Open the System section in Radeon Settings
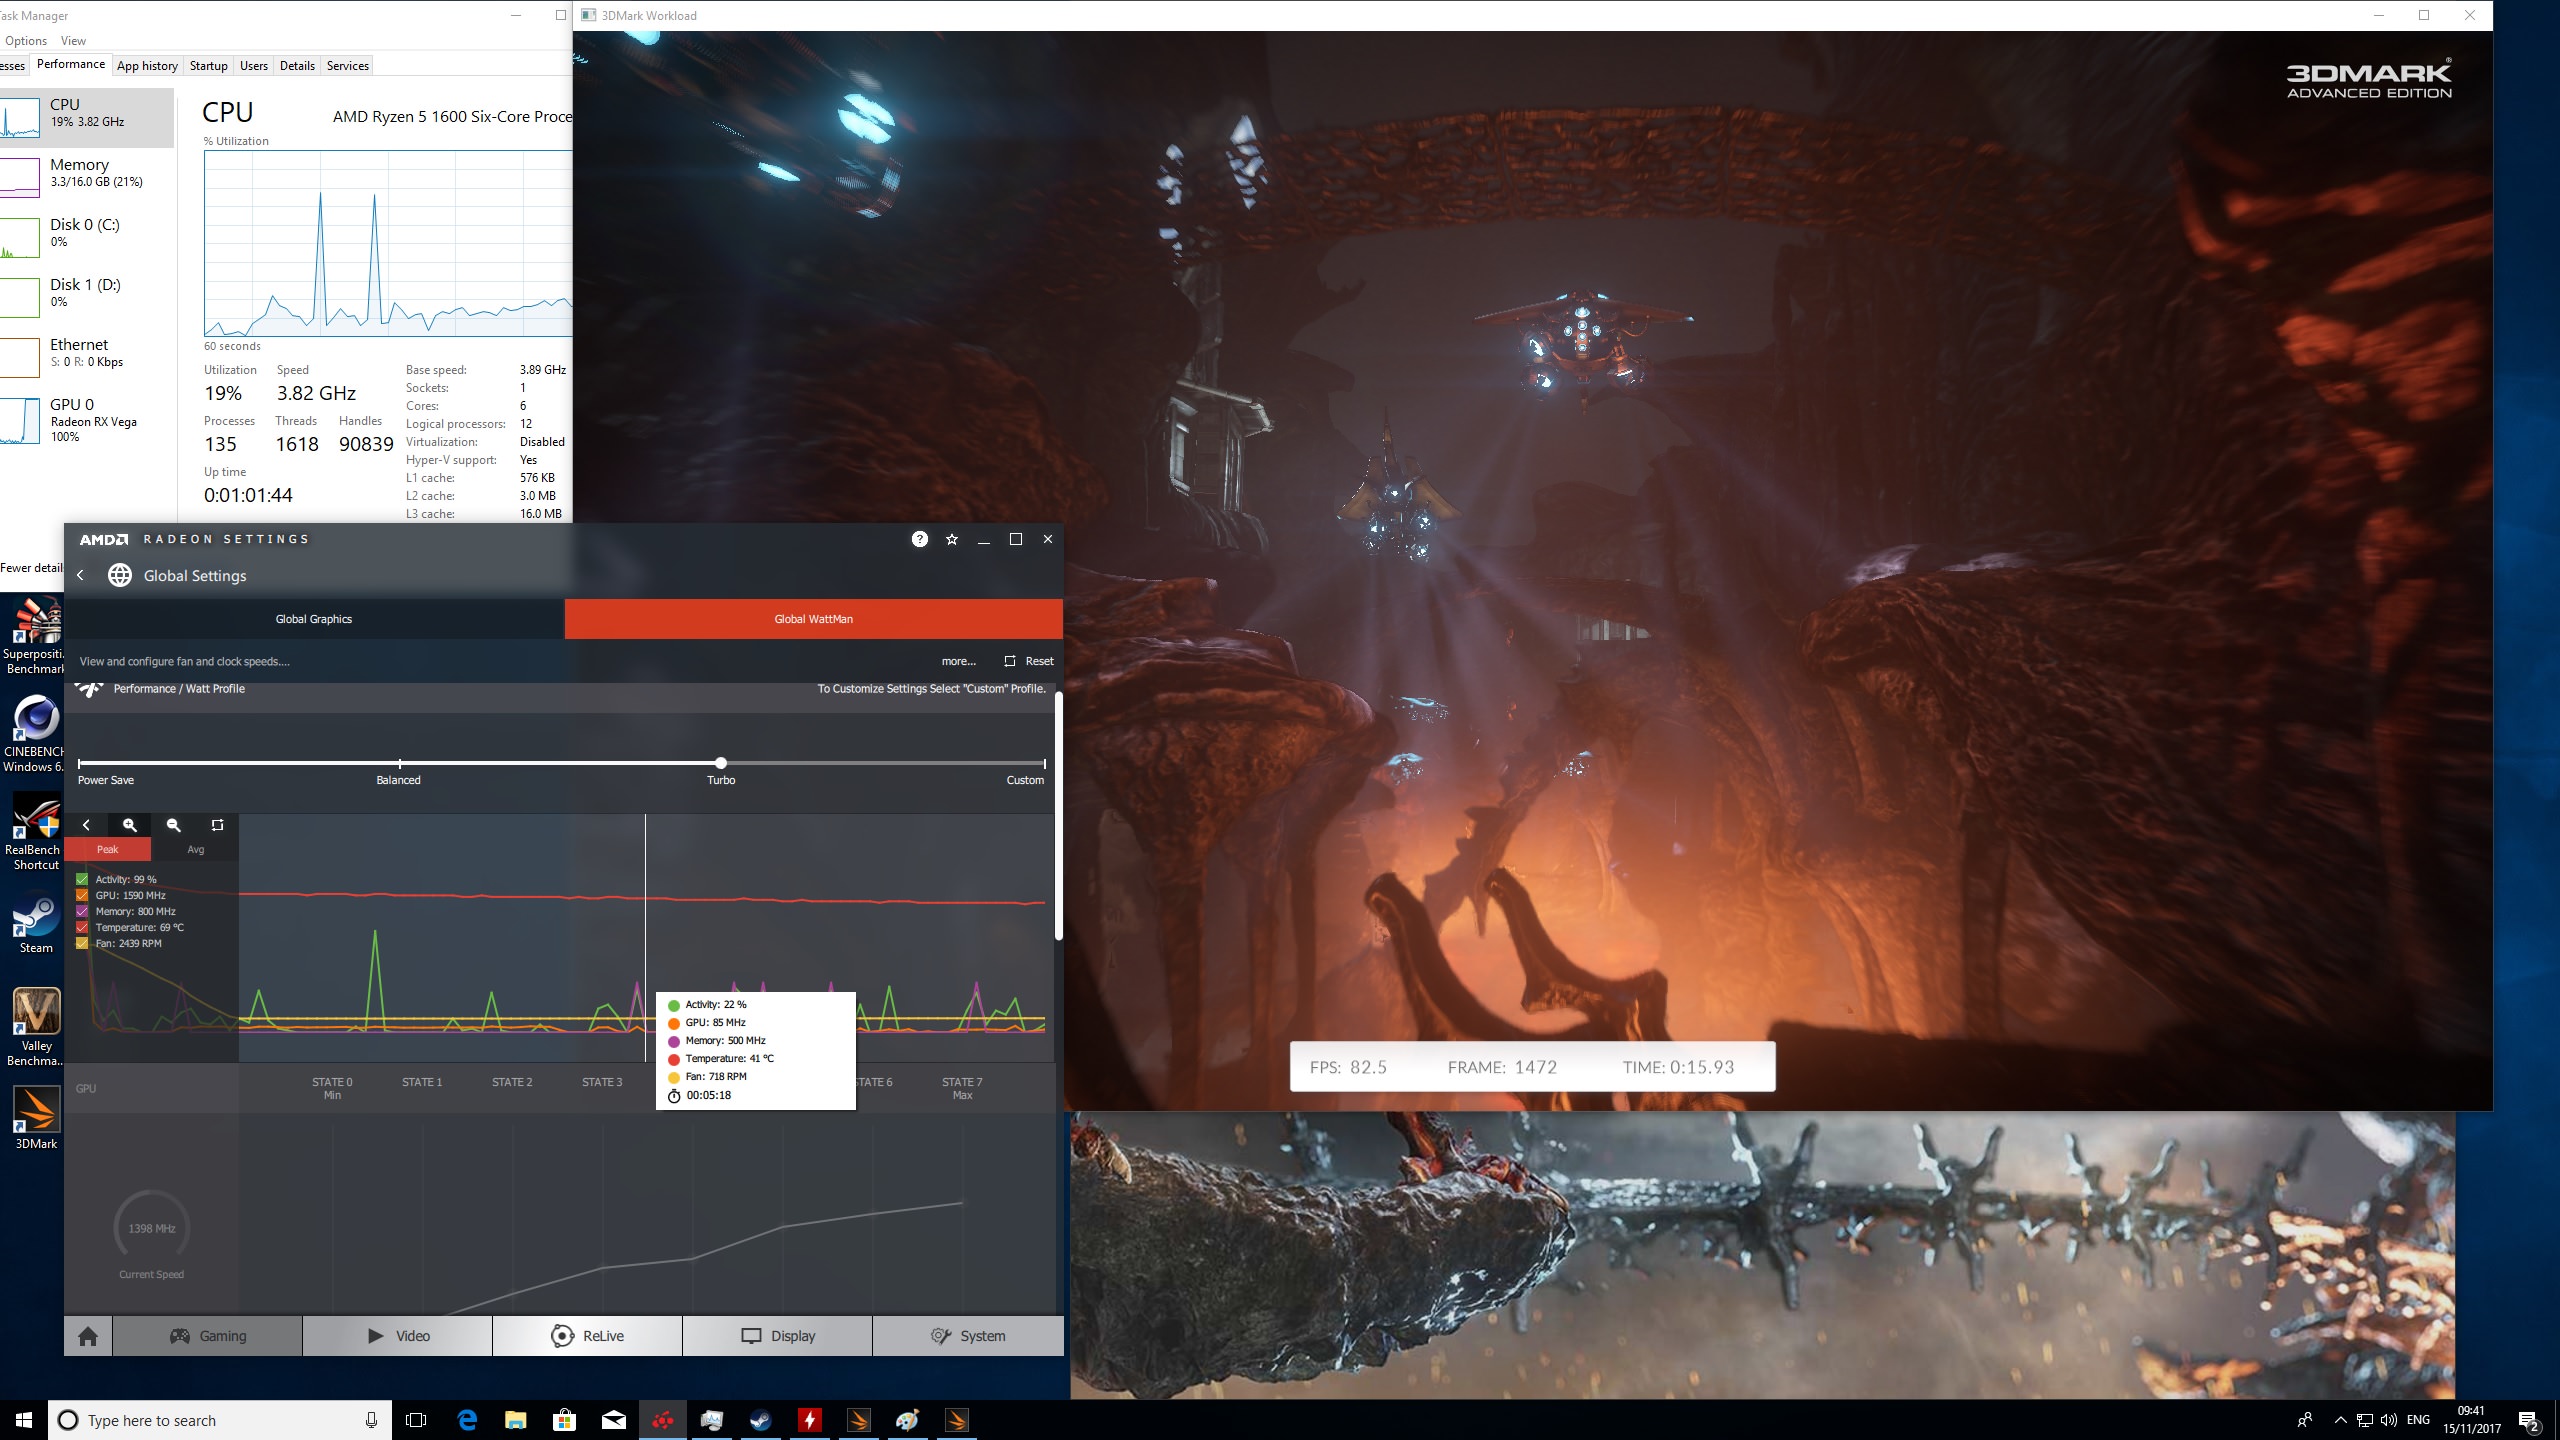The image size is (2560, 1440). (x=968, y=1336)
